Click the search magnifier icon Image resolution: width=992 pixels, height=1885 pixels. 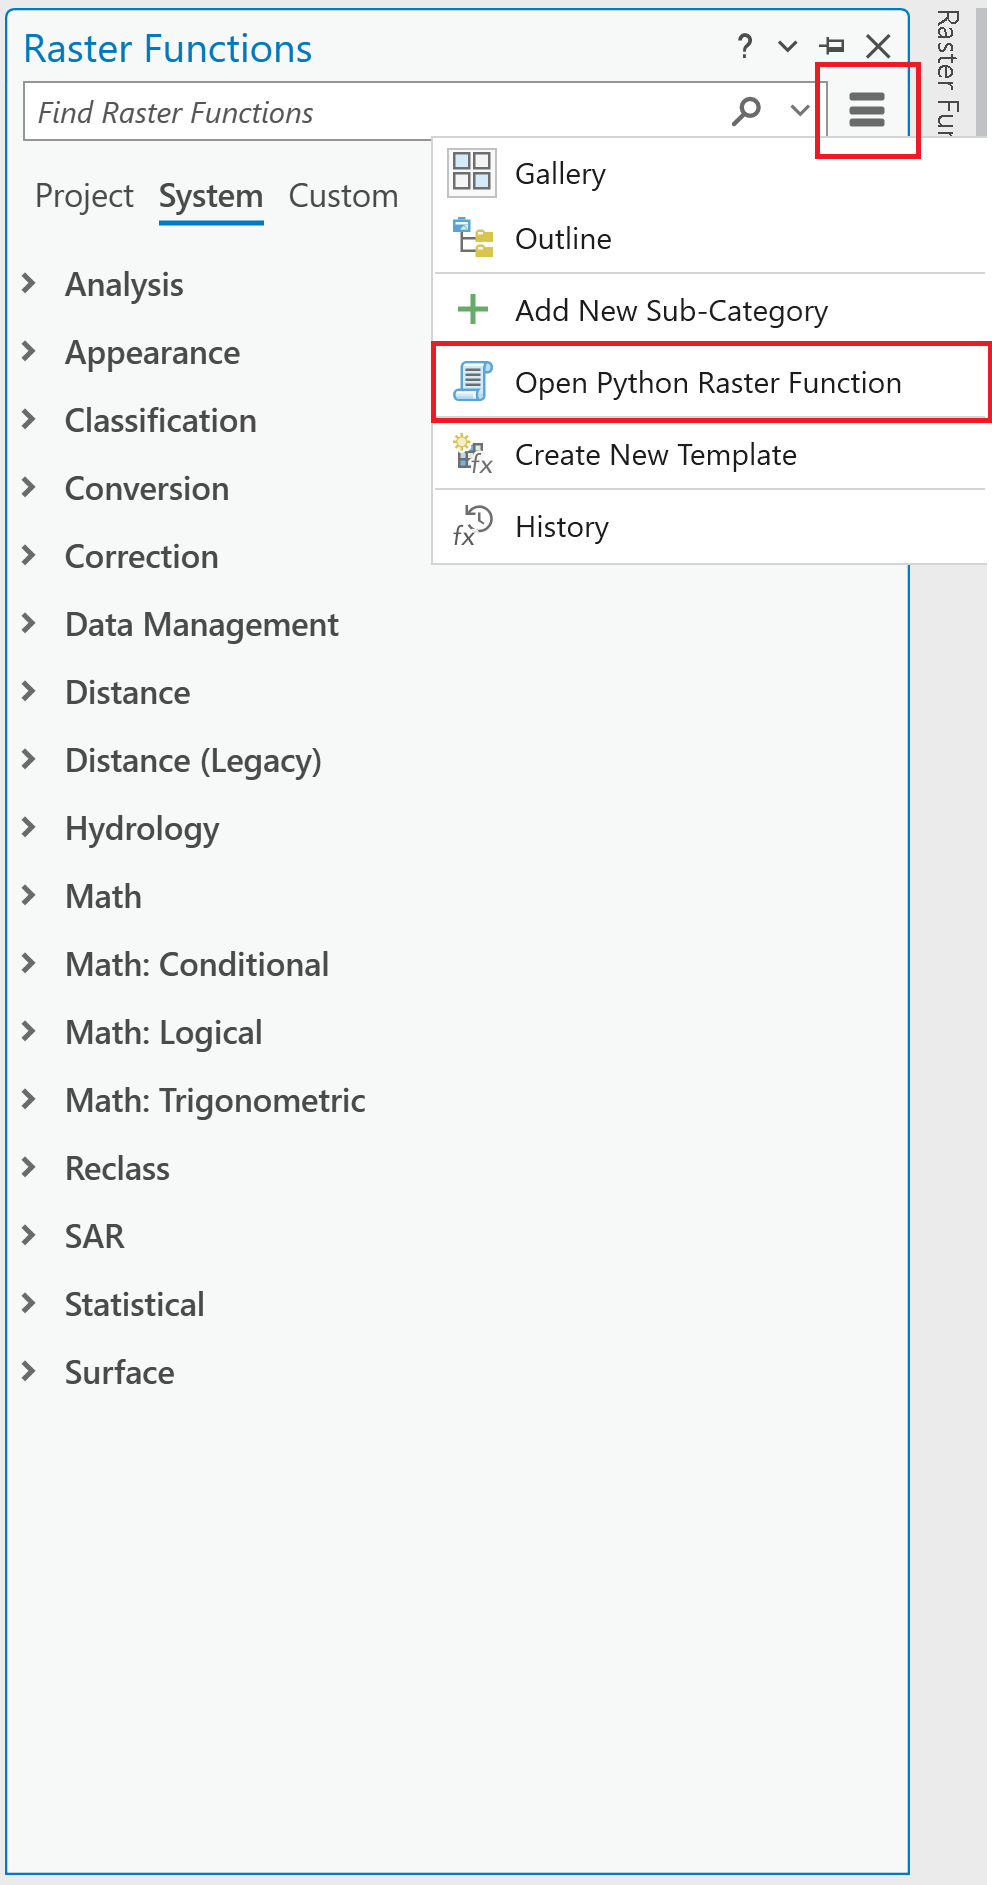click(746, 111)
